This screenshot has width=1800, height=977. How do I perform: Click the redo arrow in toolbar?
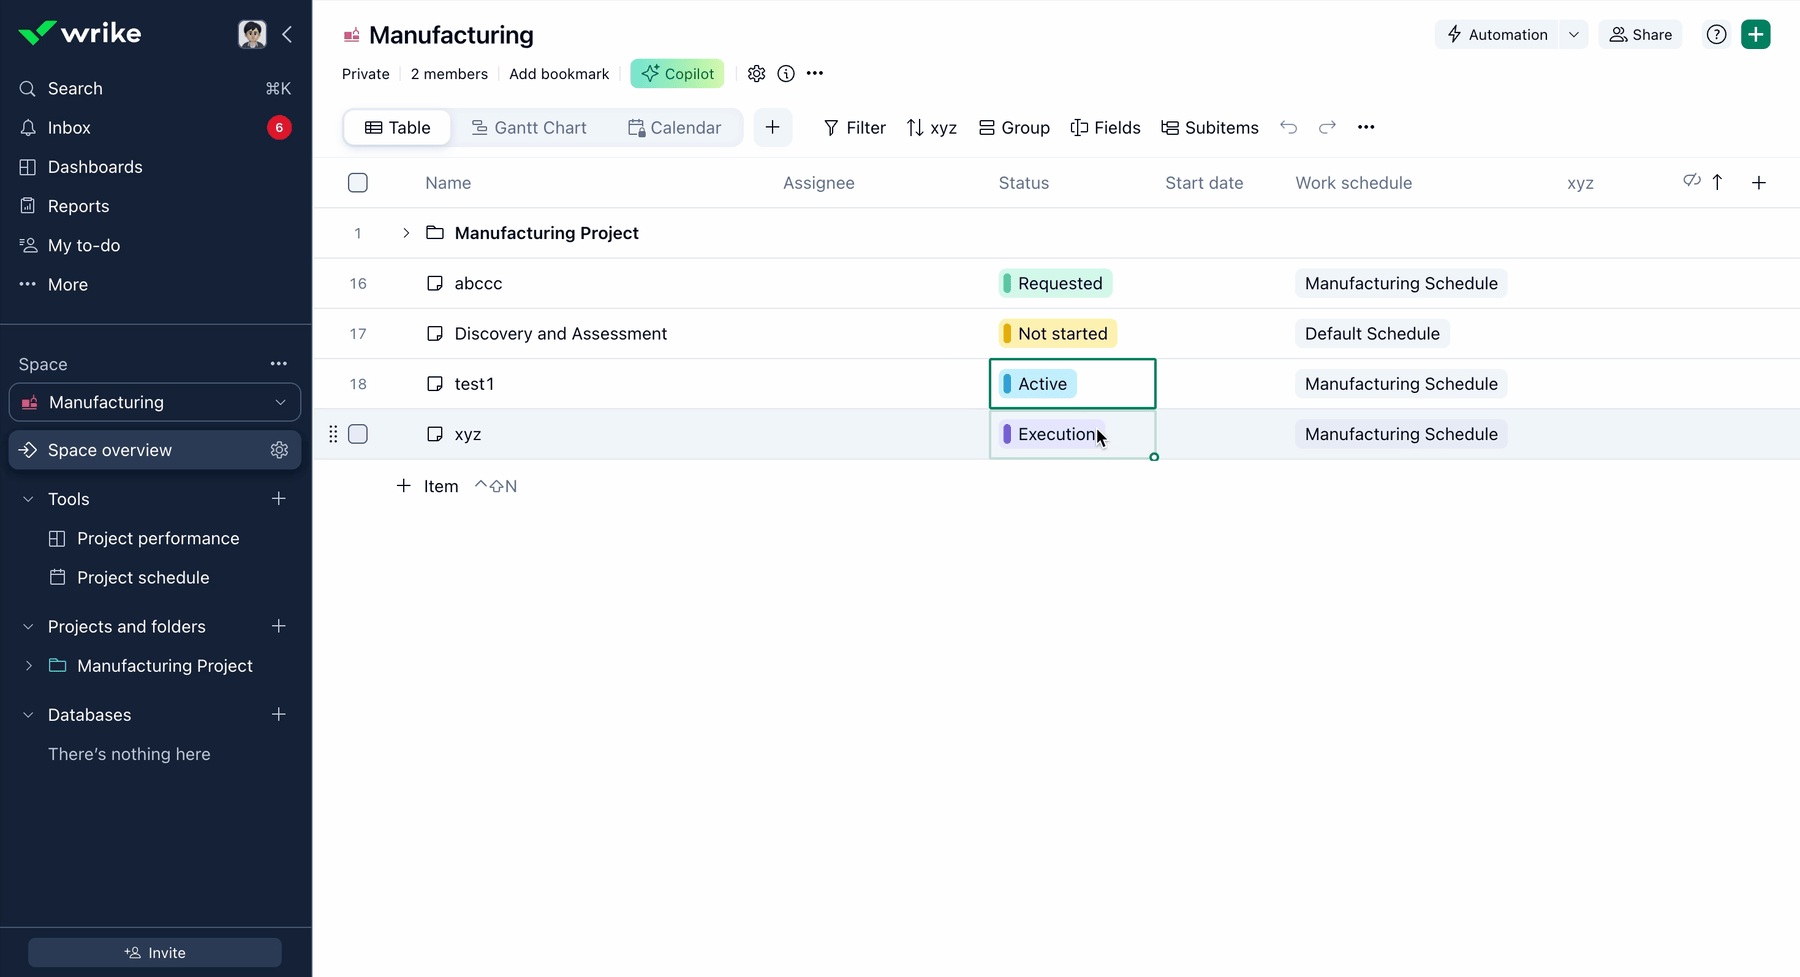point(1327,127)
